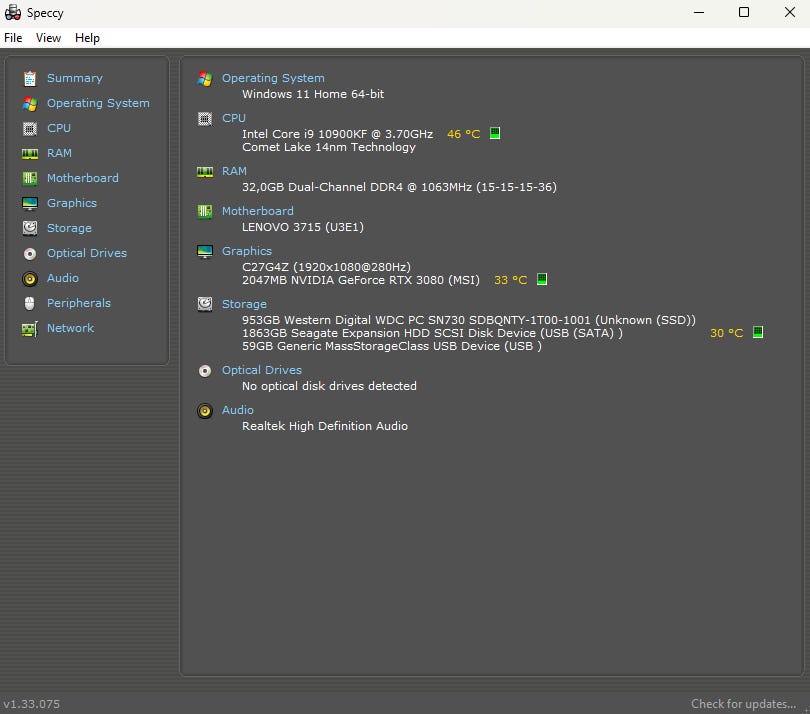Click RAM icon beside RAM heading in main panel
Image resolution: width=810 pixels, height=714 pixels.
(x=205, y=172)
